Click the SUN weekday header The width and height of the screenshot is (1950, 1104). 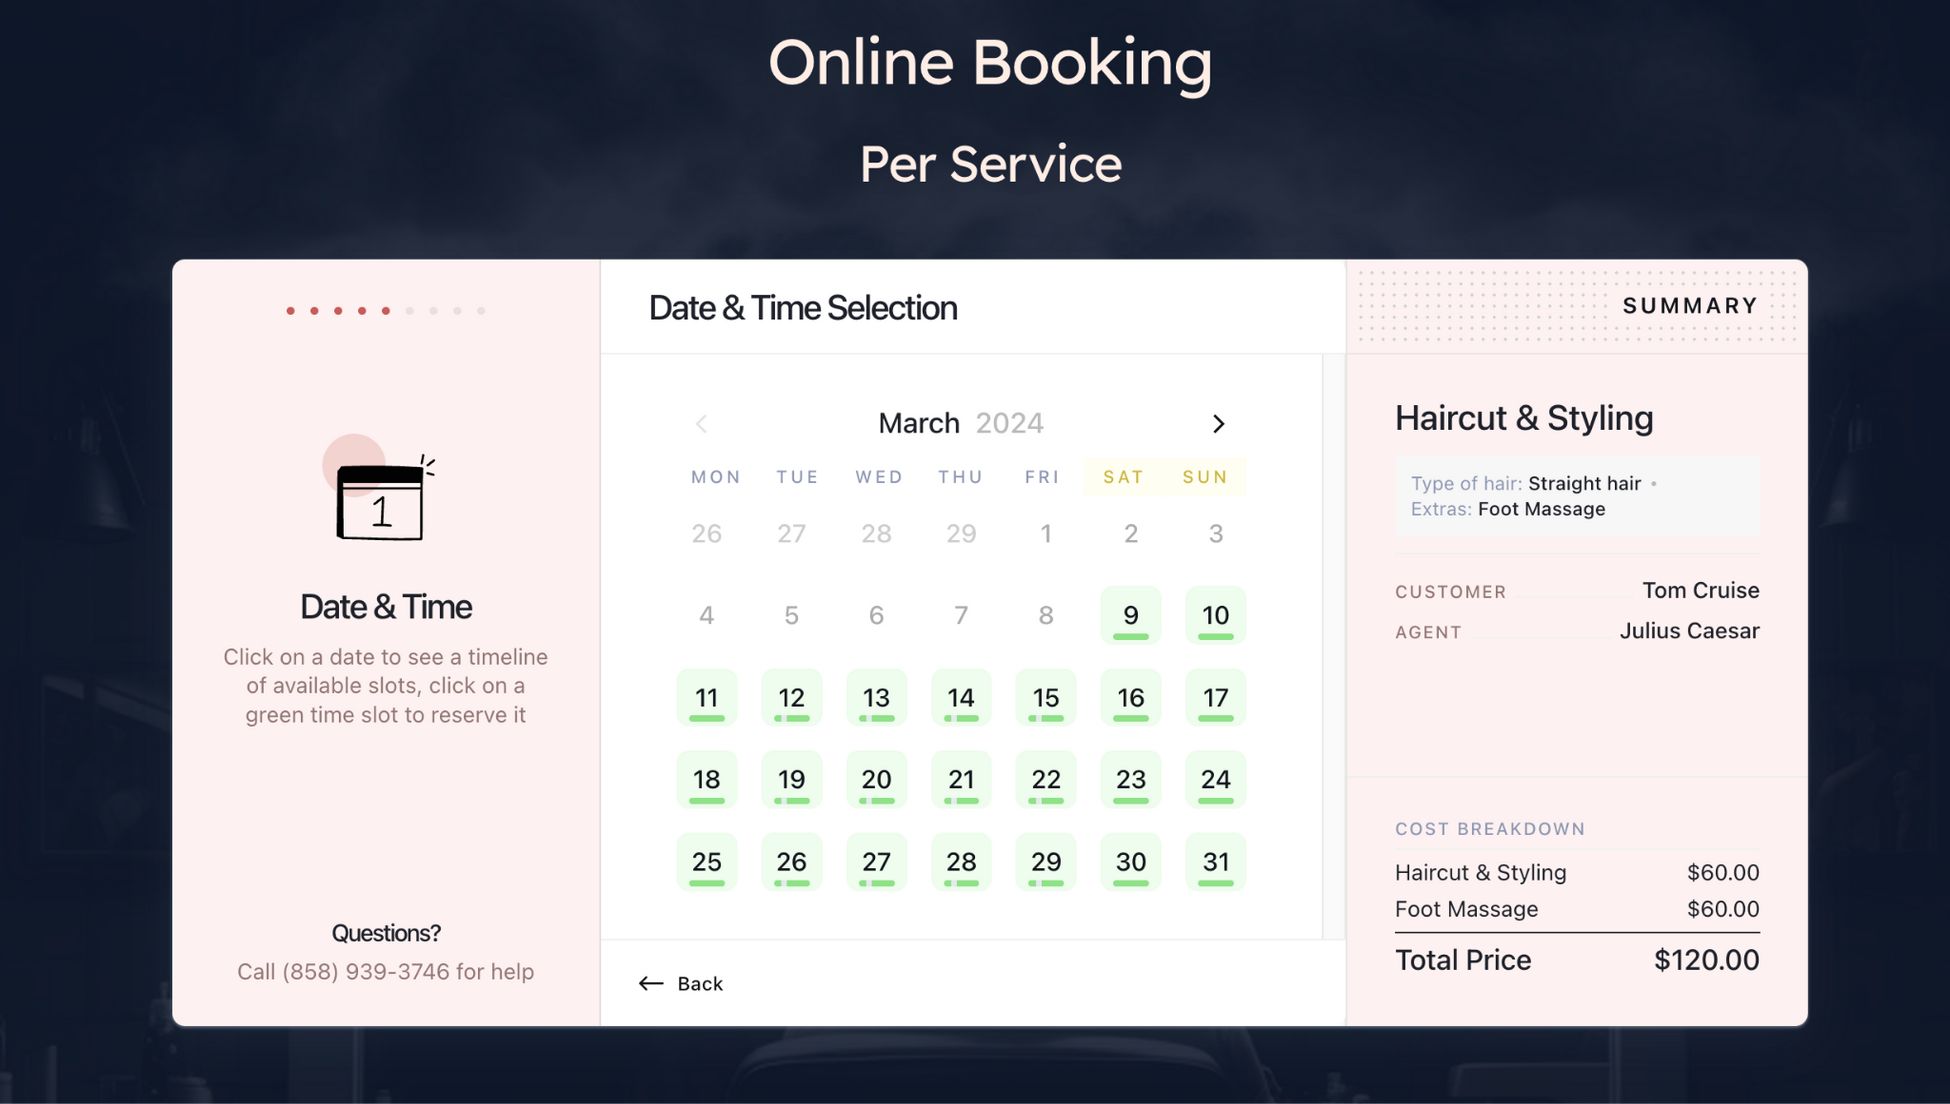pyautogui.click(x=1205, y=477)
